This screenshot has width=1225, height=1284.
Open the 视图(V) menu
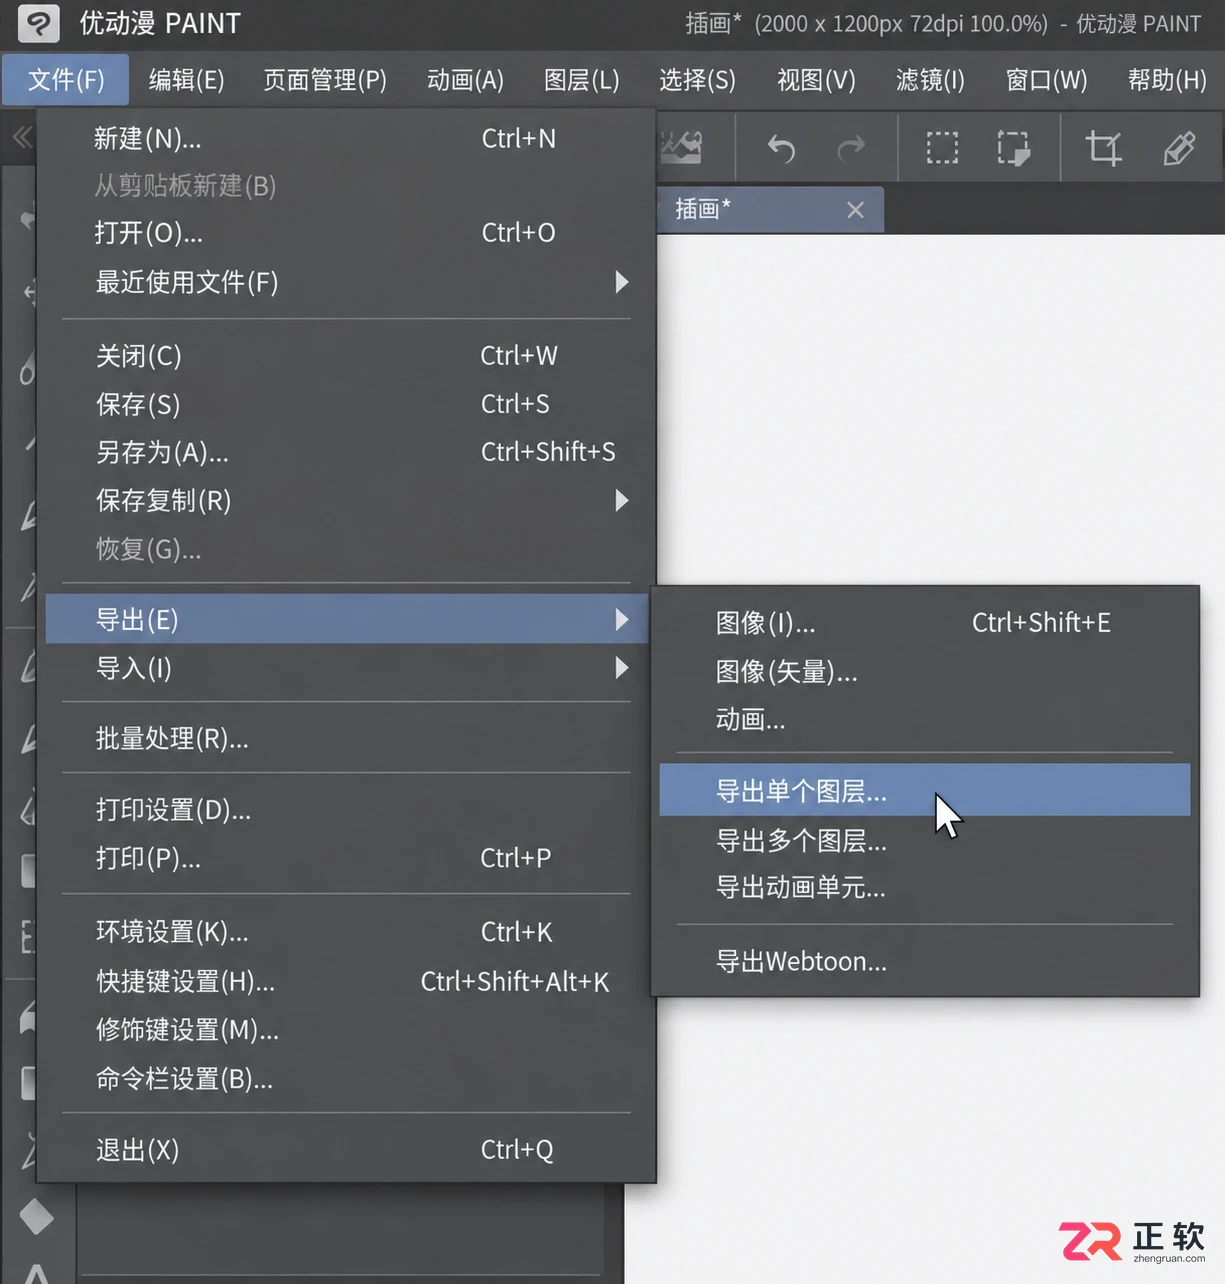816,79
